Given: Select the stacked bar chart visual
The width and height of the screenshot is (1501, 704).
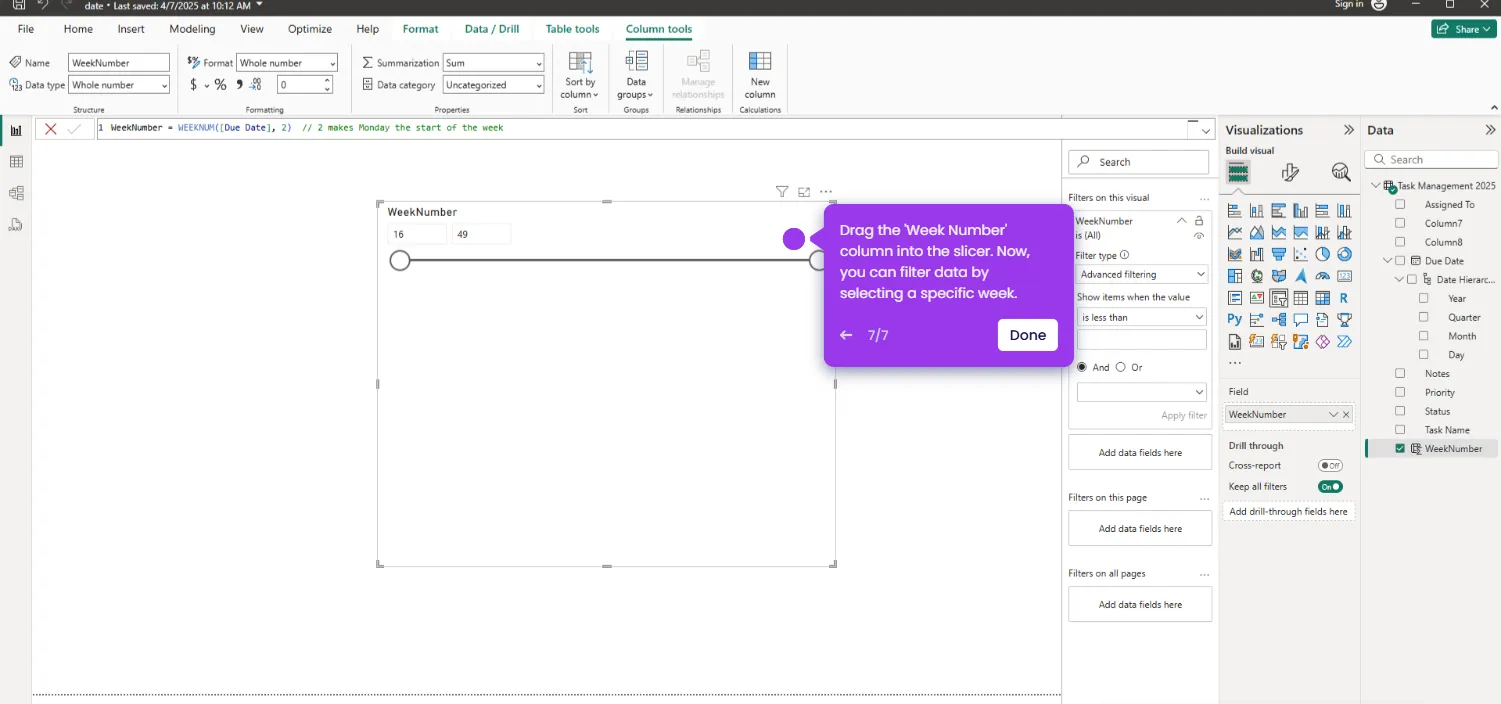Looking at the screenshot, I should 1235,211.
